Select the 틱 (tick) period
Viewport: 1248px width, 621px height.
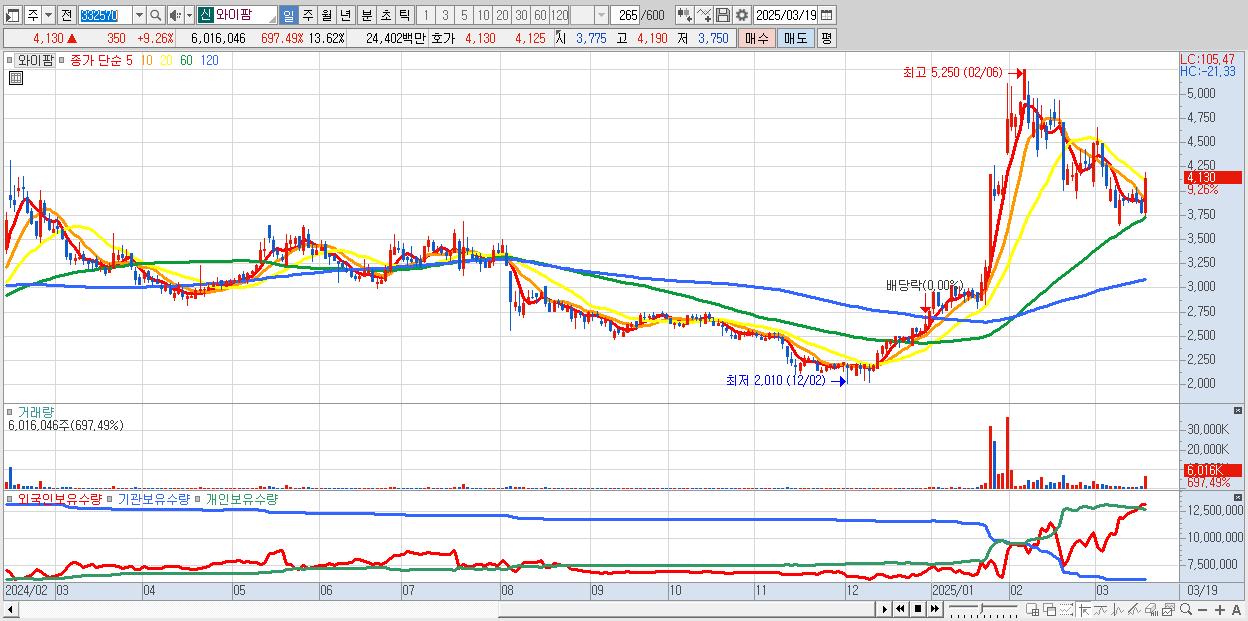(404, 15)
